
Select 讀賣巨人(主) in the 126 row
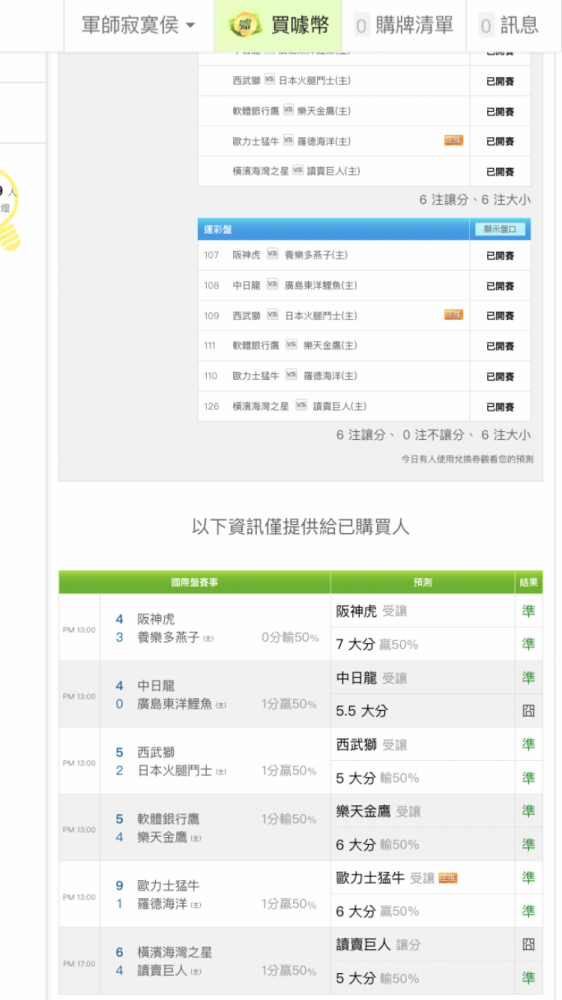(339, 406)
